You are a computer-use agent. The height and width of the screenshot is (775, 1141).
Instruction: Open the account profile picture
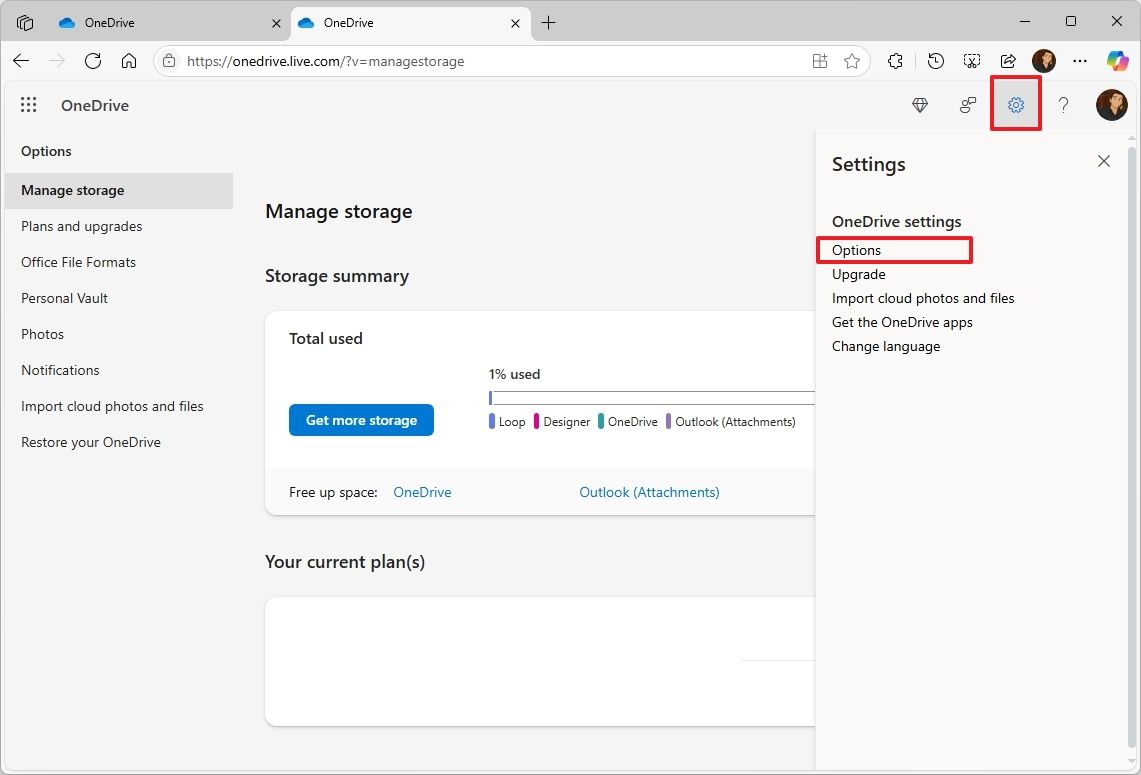click(x=1111, y=105)
